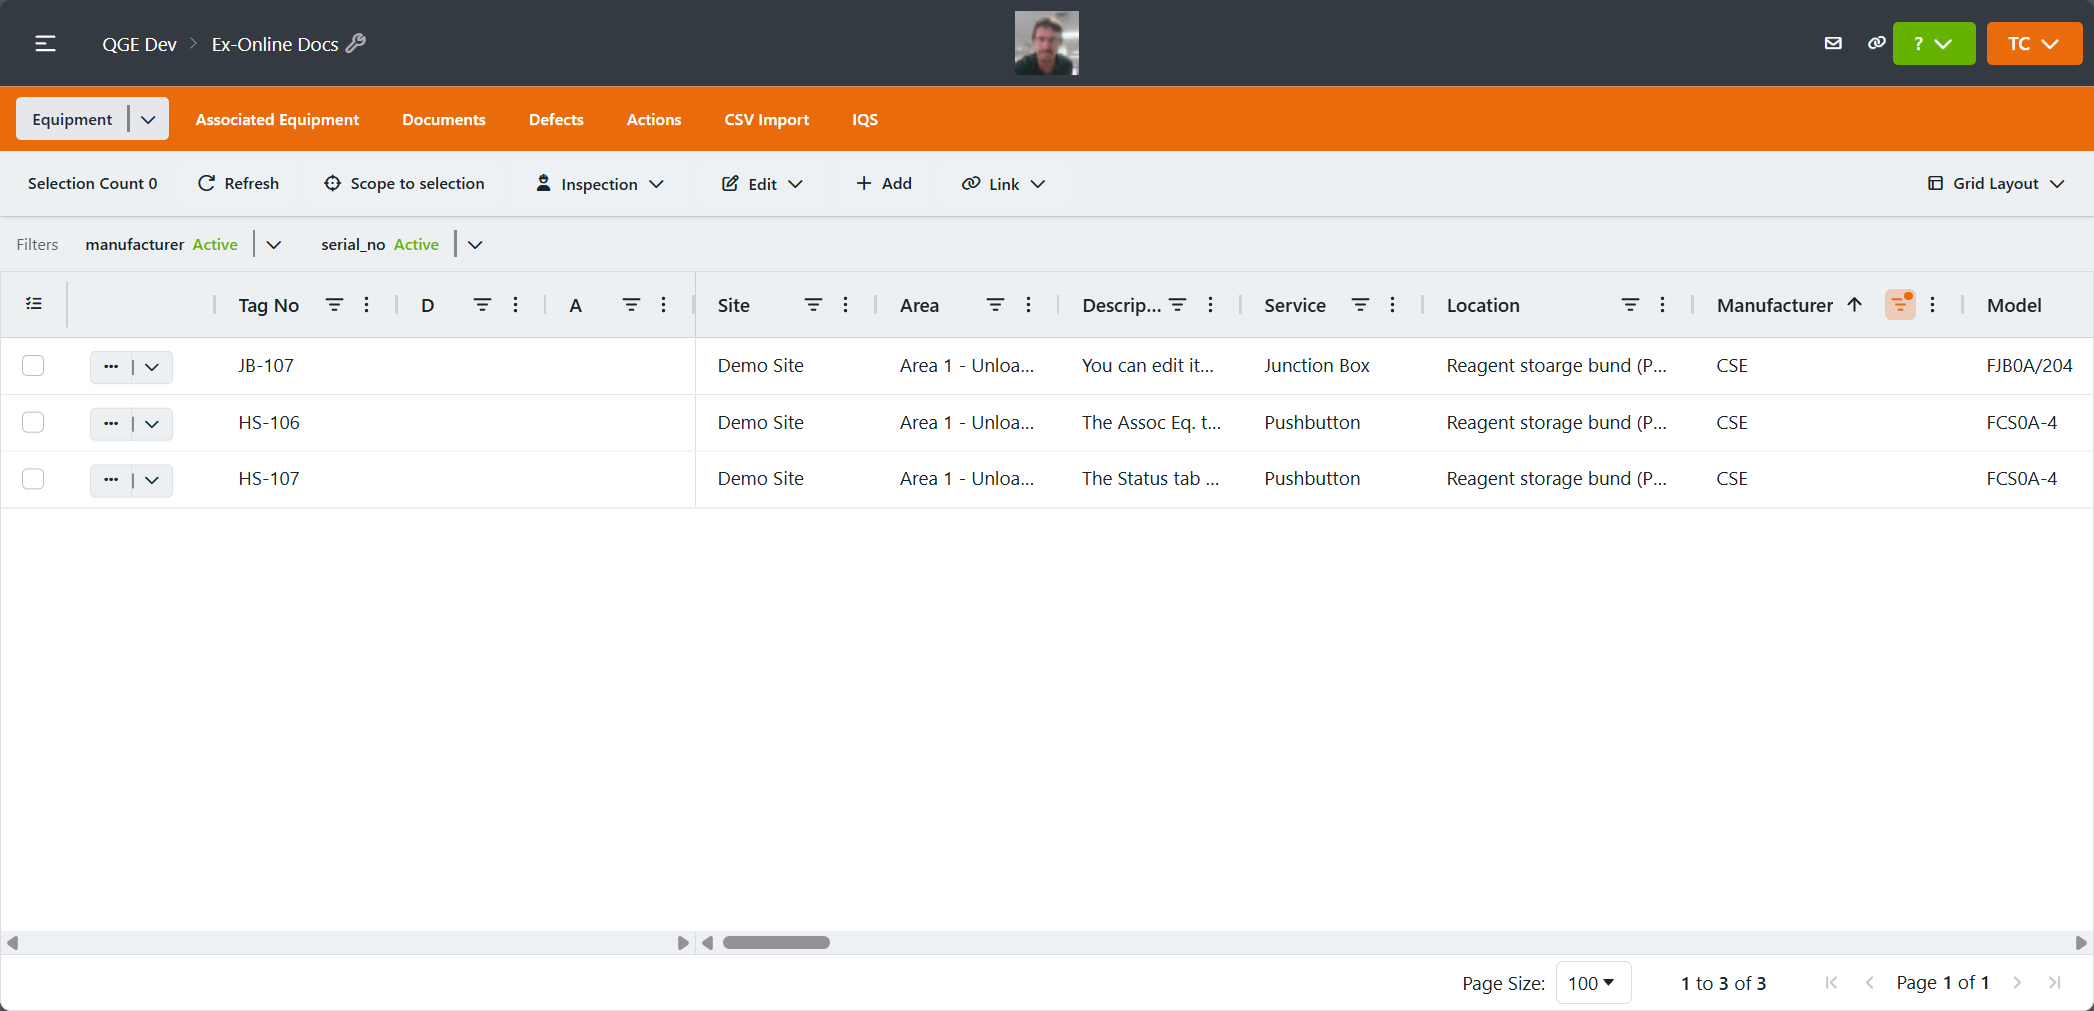The height and width of the screenshot is (1011, 2094).
Task: Click the Refresh button
Action: 238,183
